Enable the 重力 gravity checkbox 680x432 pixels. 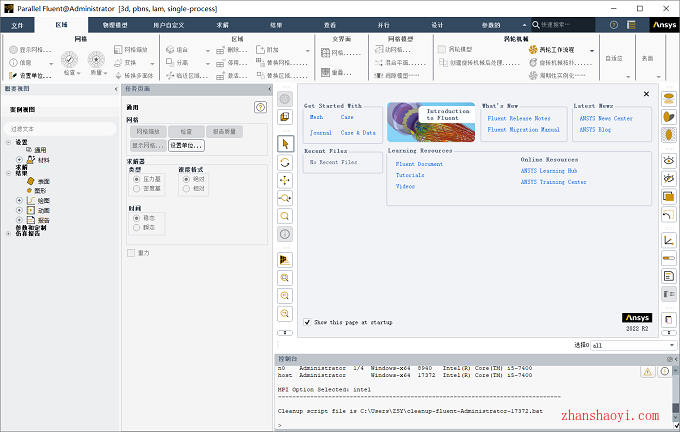coord(131,253)
